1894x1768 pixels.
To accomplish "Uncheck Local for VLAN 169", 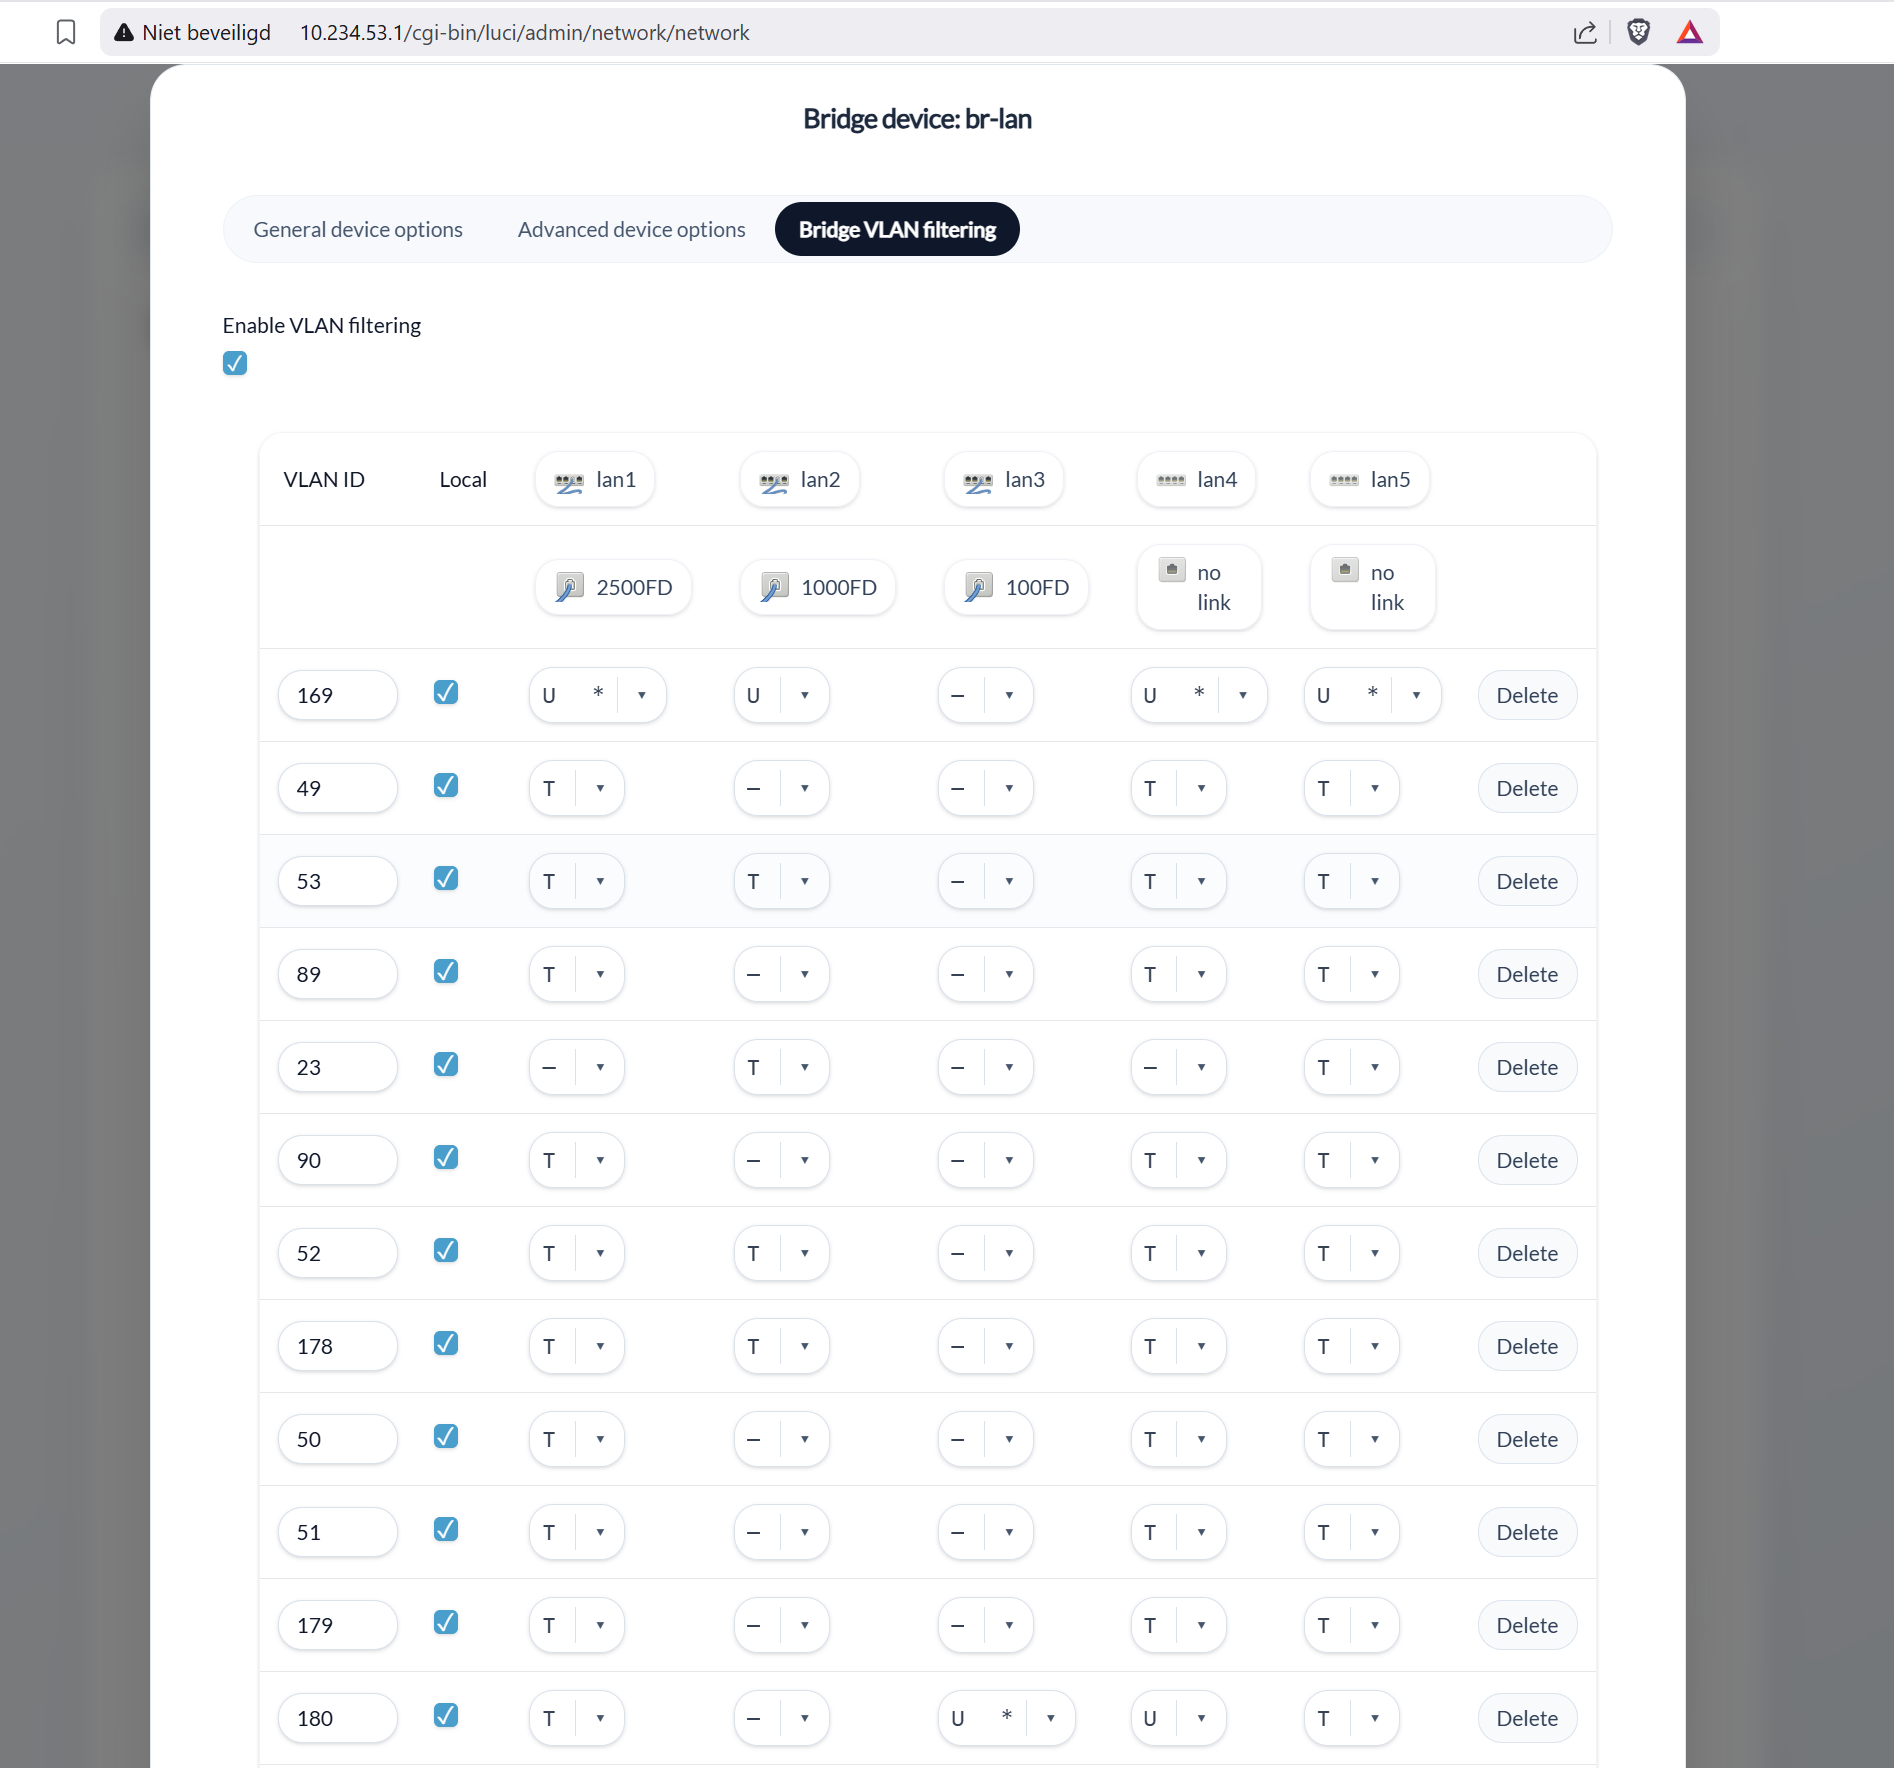I will click(x=446, y=693).
